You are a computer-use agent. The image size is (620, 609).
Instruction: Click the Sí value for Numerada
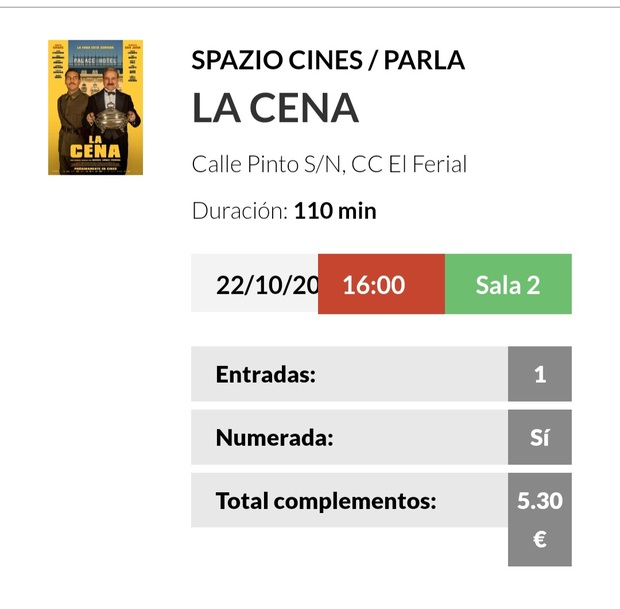click(x=540, y=437)
